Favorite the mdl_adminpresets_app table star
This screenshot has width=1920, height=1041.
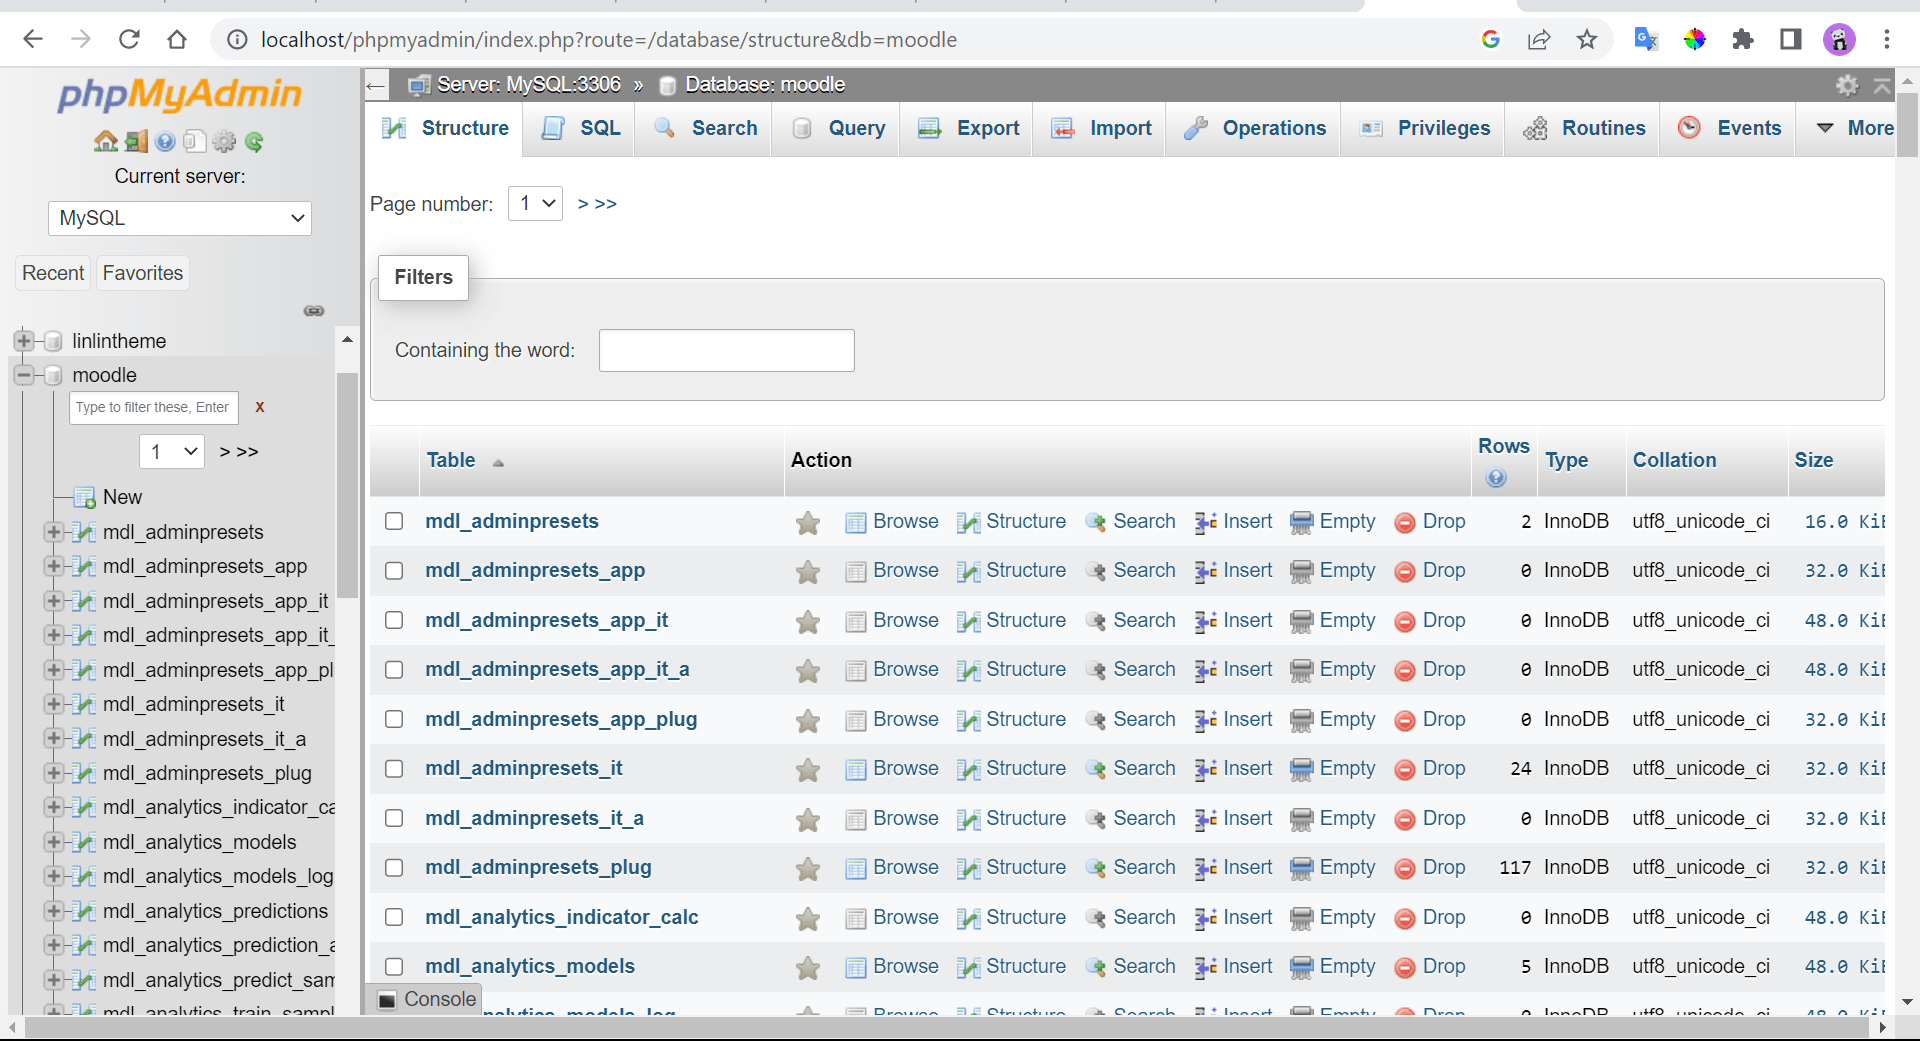(808, 572)
